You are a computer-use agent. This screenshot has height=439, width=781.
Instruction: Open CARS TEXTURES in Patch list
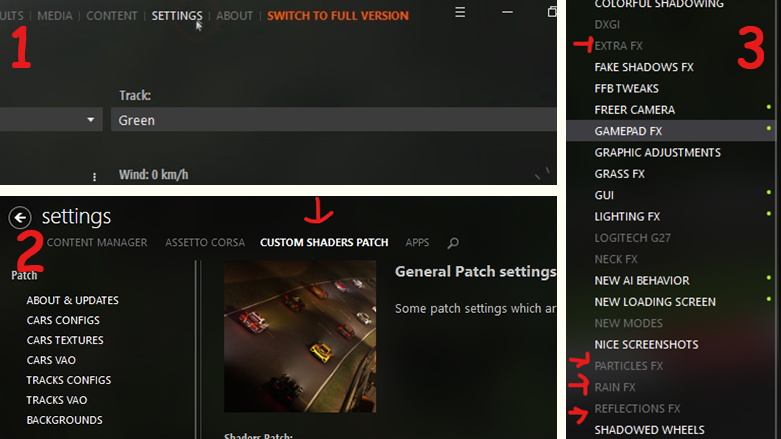[x=65, y=340]
